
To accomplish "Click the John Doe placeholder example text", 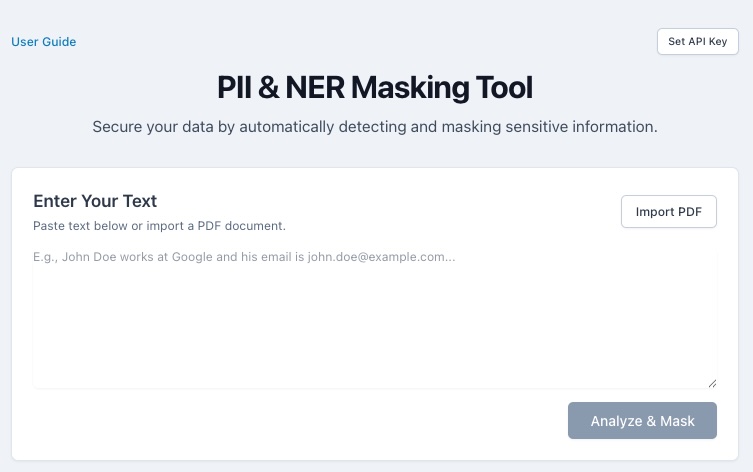I will pos(244,257).
